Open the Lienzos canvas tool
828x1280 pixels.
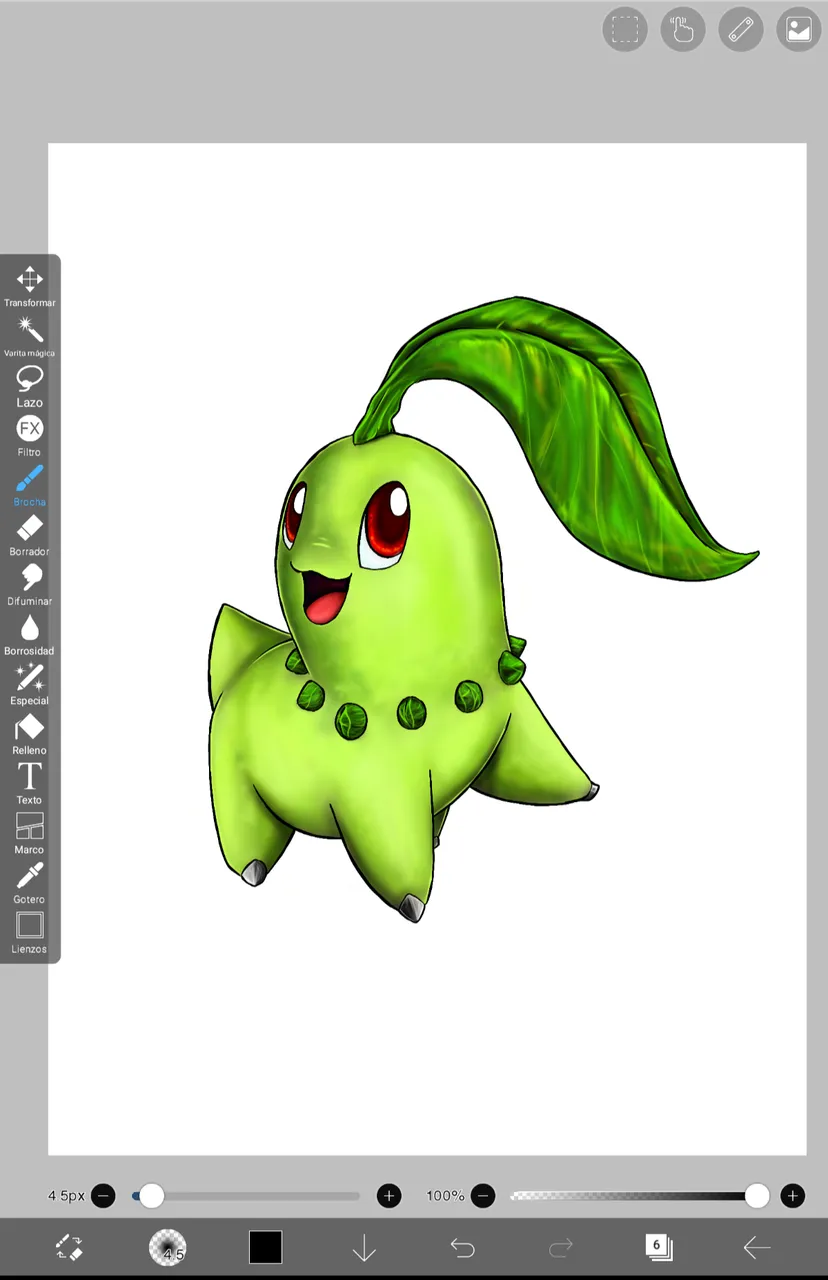click(x=29, y=933)
